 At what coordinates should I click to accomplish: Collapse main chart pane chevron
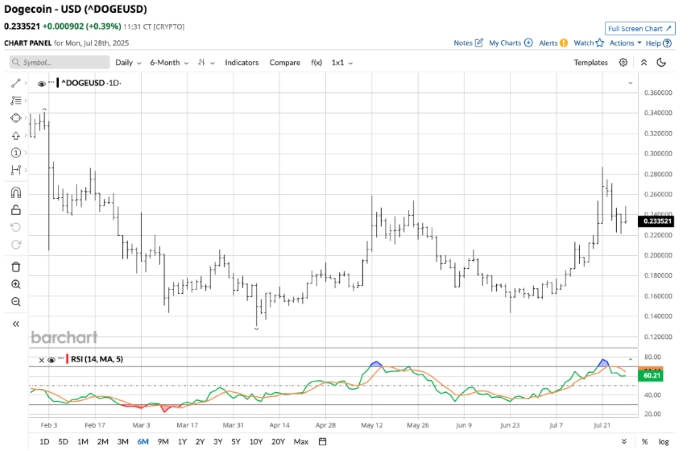click(630, 83)
